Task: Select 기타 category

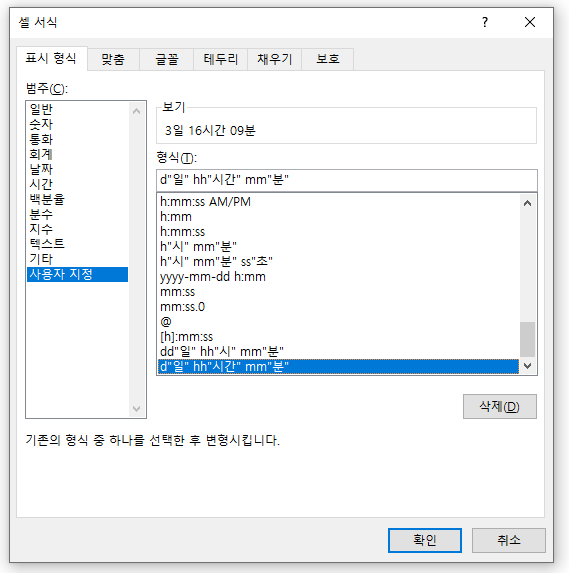Action: click(x=77, y=259)
